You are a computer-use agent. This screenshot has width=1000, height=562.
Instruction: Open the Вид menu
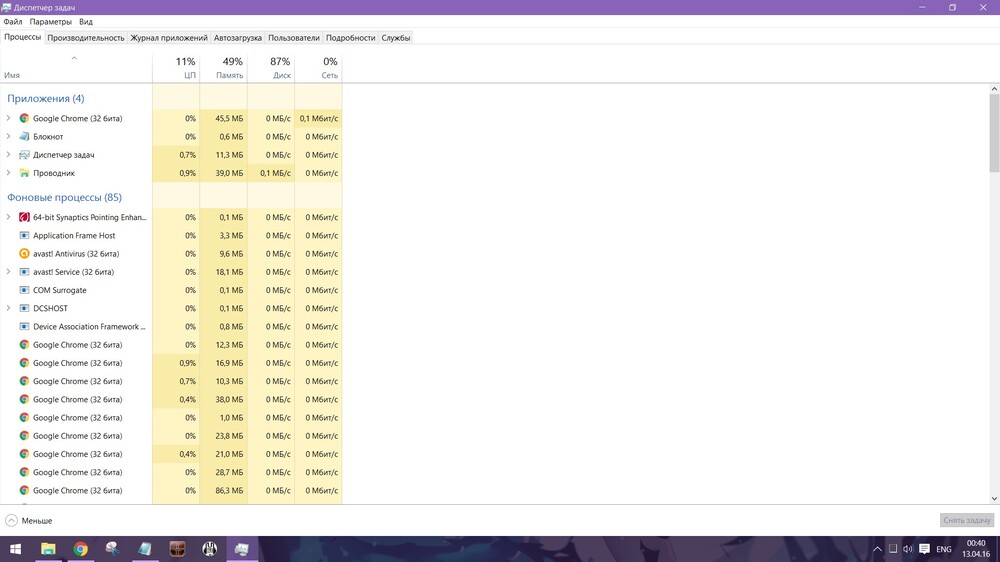click(86, 22)
